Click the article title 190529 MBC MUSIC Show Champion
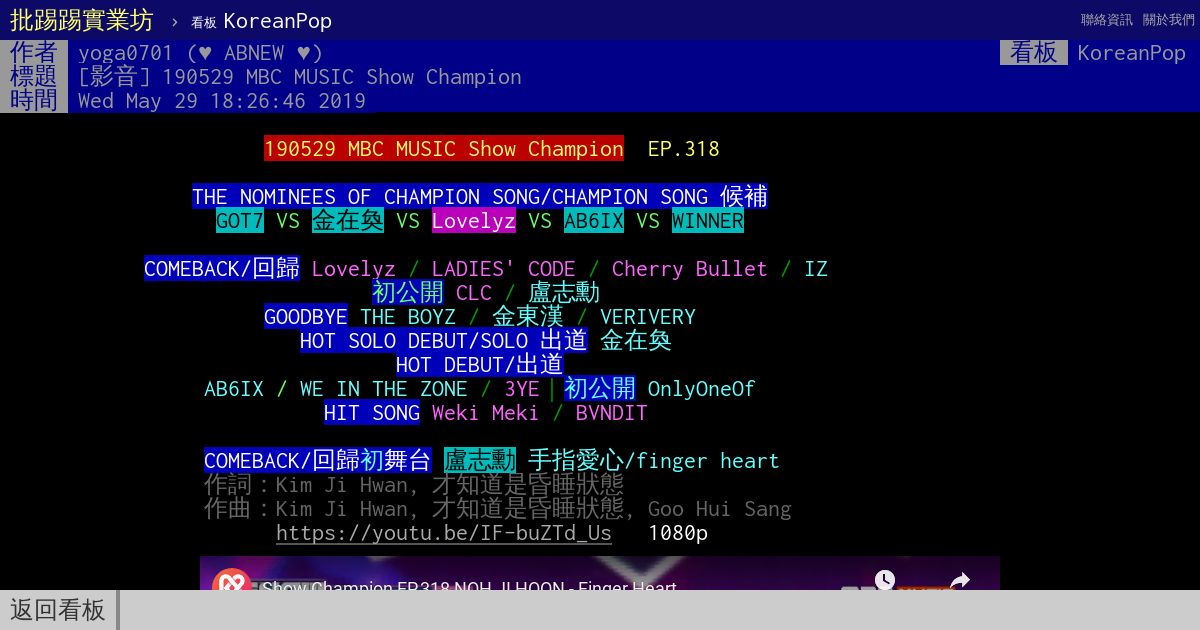 [x=300, y=77]
